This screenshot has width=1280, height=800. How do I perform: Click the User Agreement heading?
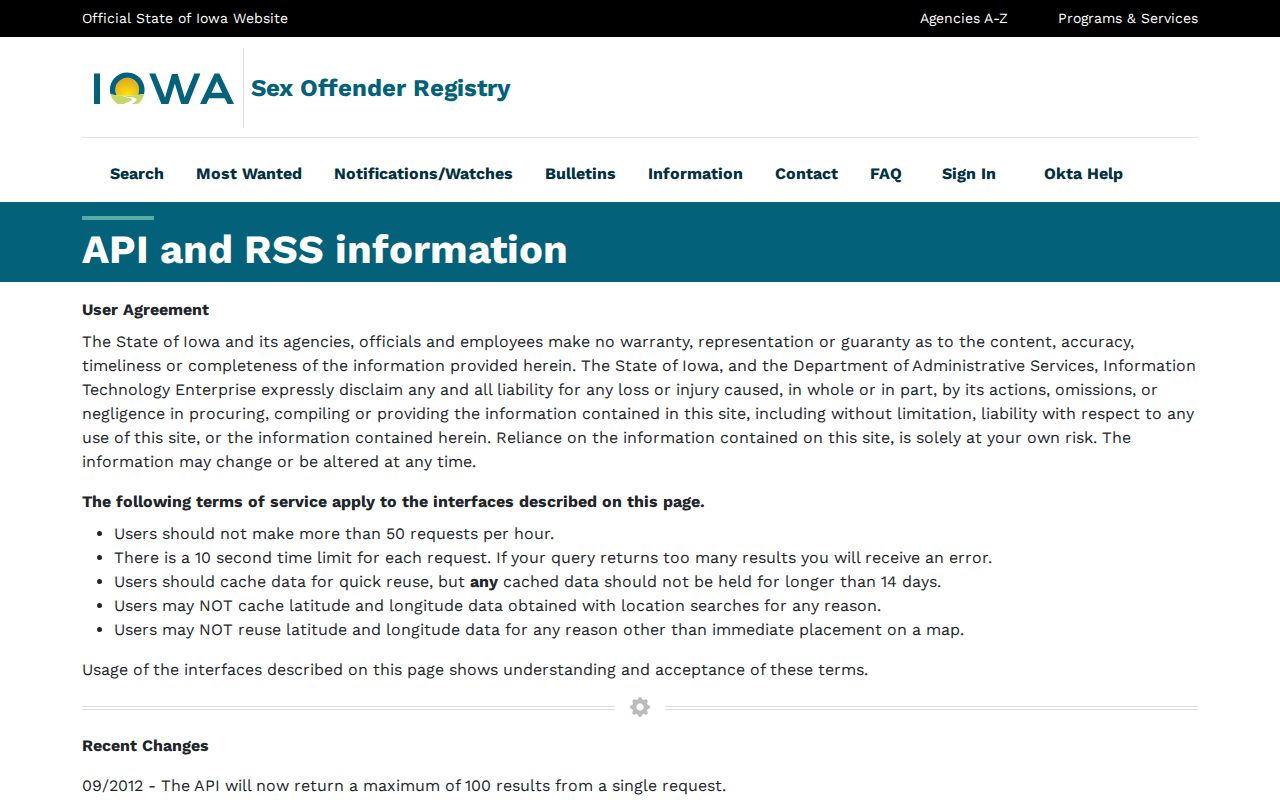(x=146, y=310)
